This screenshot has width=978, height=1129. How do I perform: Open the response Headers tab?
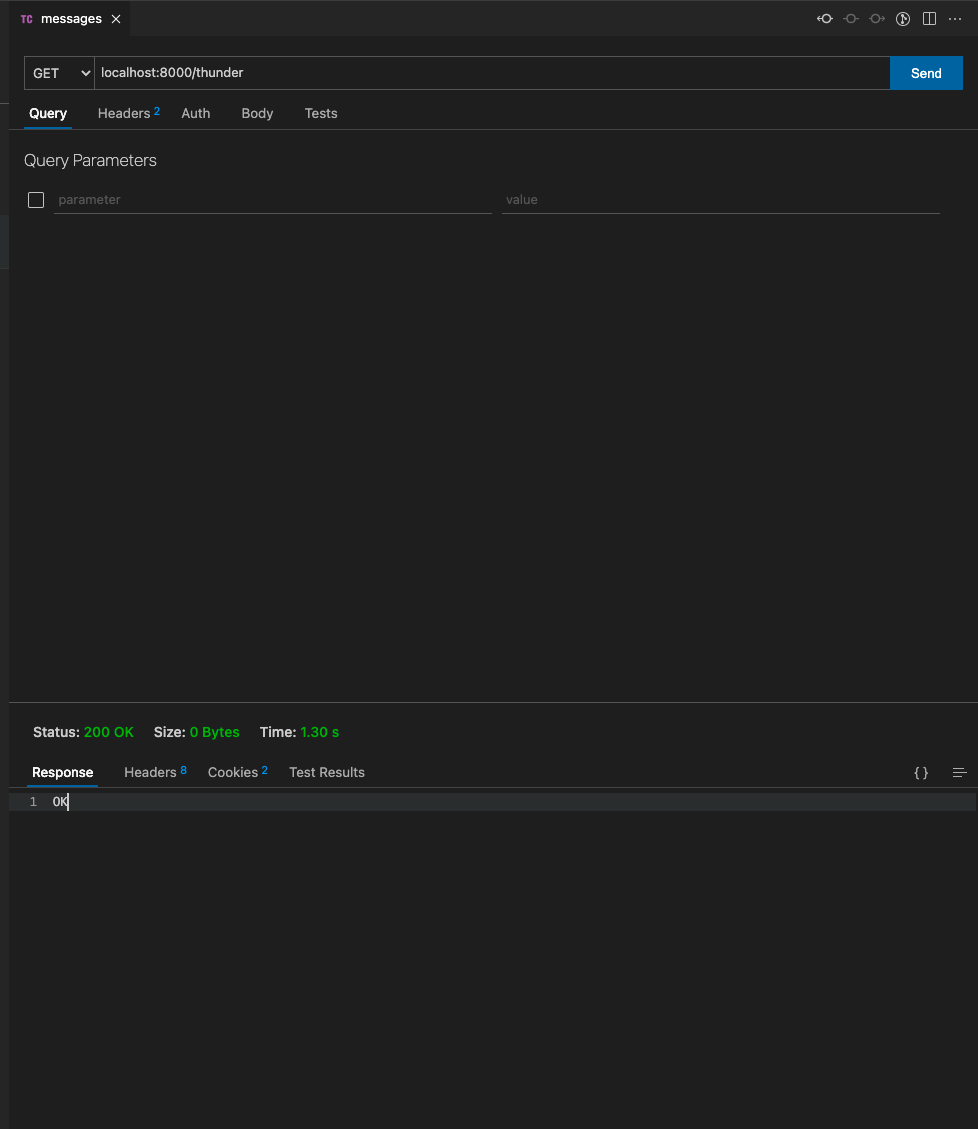155,773
